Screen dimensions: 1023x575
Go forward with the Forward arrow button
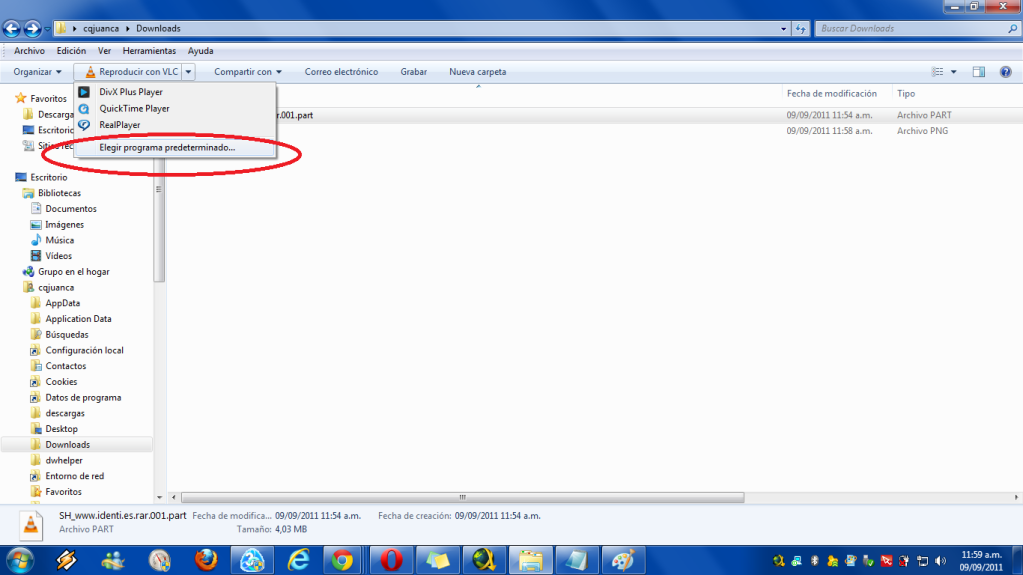tap(32, 29)
